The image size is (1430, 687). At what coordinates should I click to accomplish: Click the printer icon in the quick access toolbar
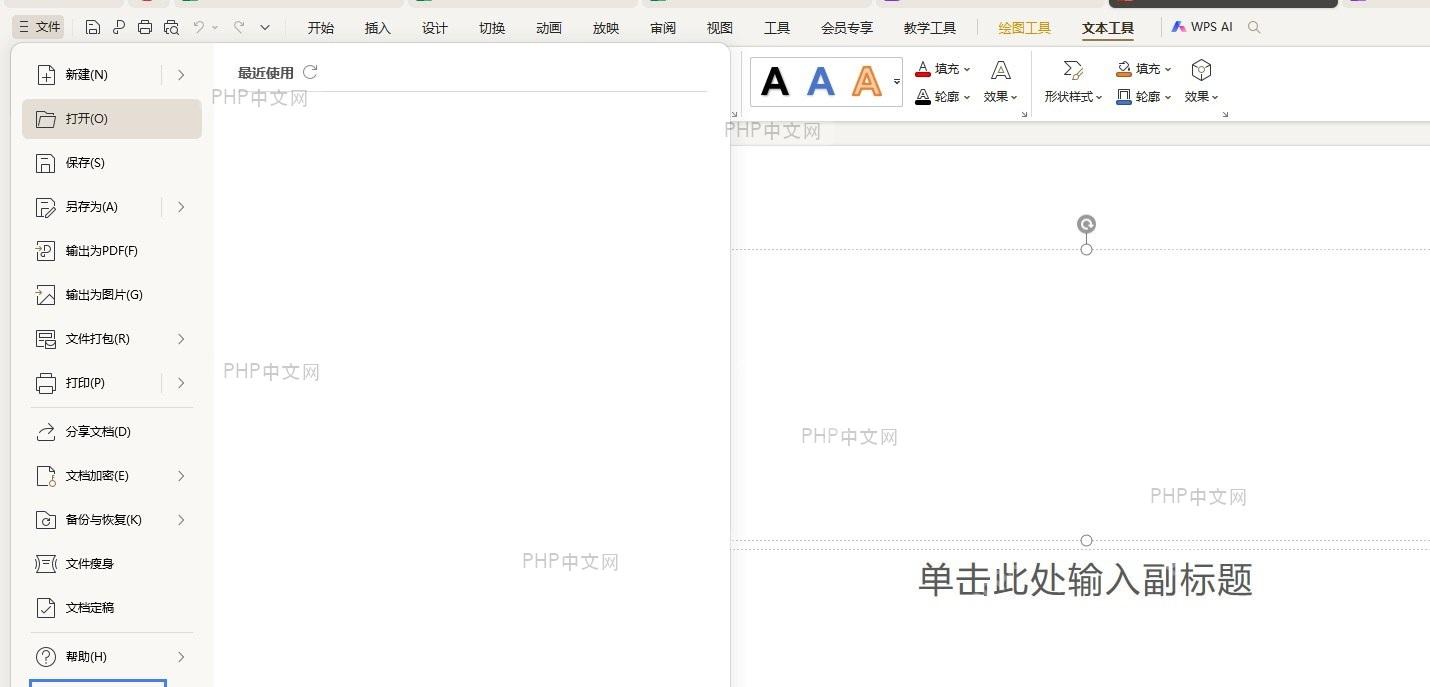tap(145, 28)
